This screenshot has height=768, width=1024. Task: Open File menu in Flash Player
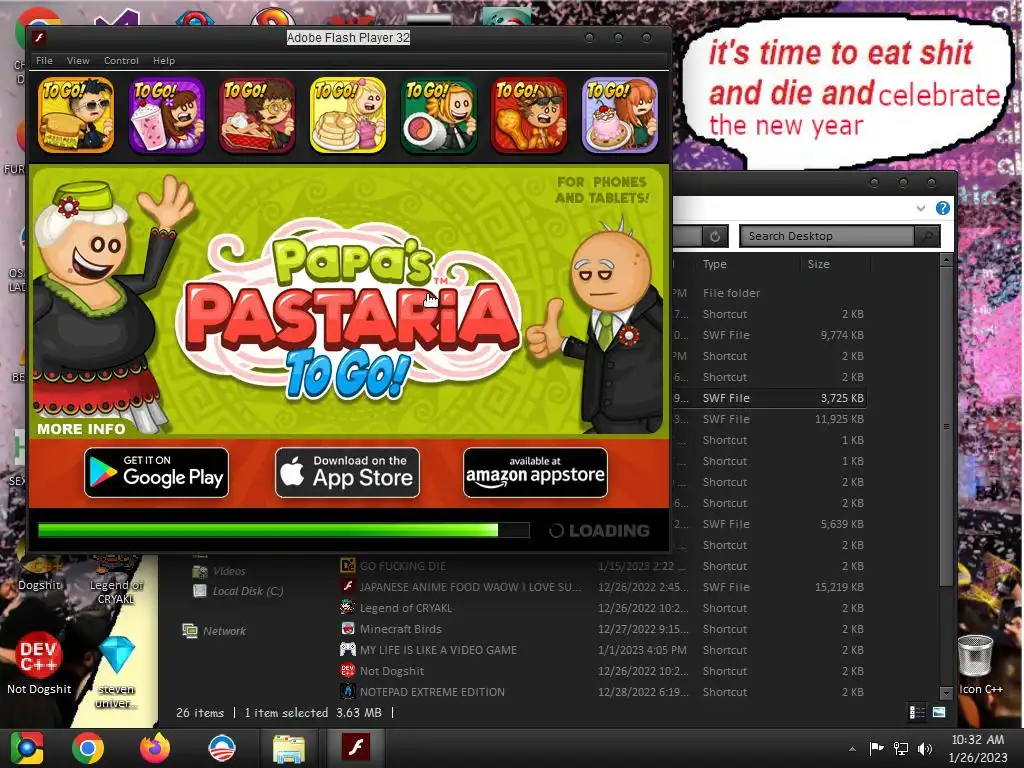pyautogui.click(x=44, y=61)
